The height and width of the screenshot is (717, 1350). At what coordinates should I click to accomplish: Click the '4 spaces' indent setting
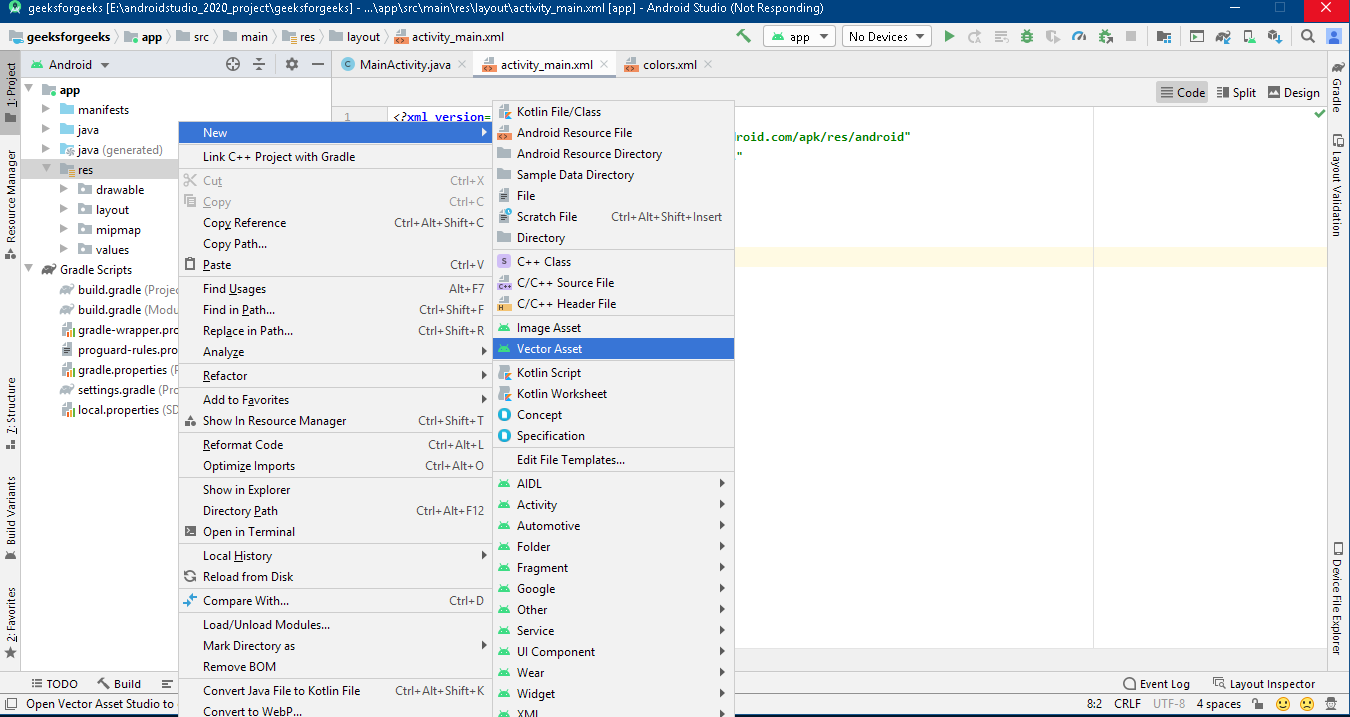(1218, 704)
